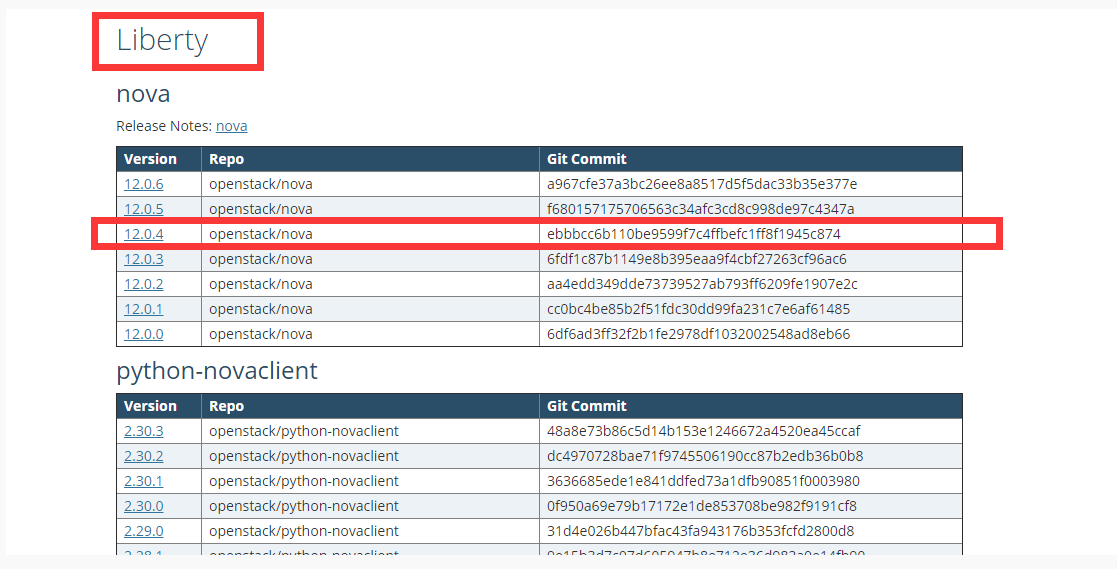Image resolution: width=1117 pixels, height=569 pixels.
Task: Click openstack/nova repo in 12.0.6 row
Action: pos(261,184)
